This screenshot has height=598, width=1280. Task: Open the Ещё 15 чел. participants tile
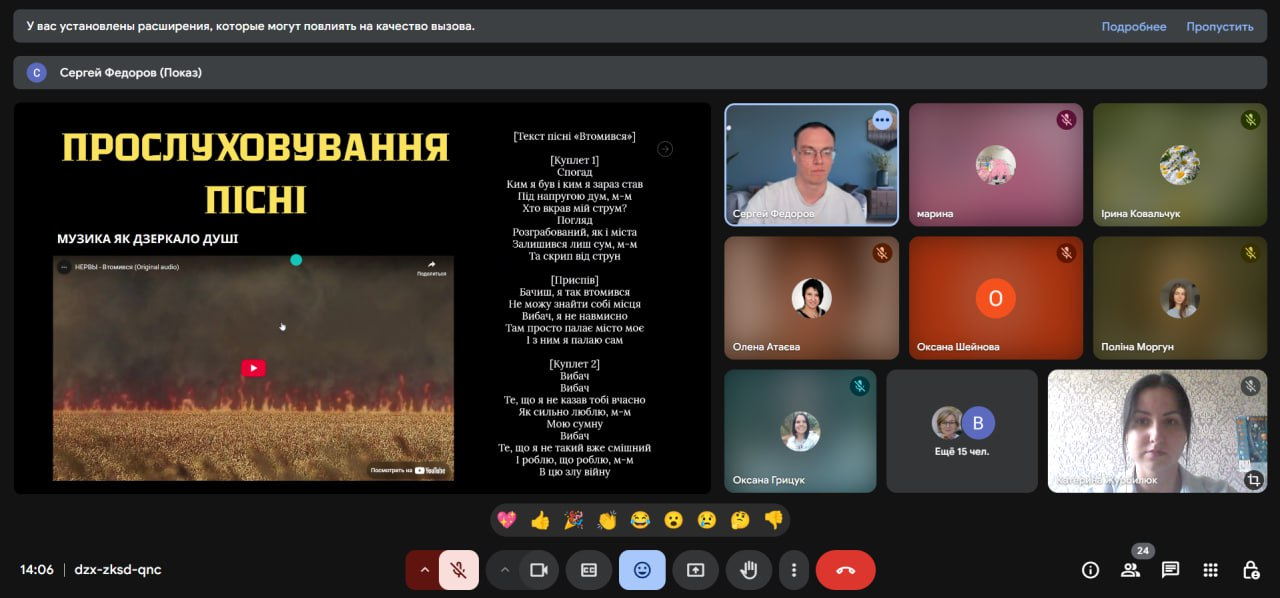(x=962, y=431)
